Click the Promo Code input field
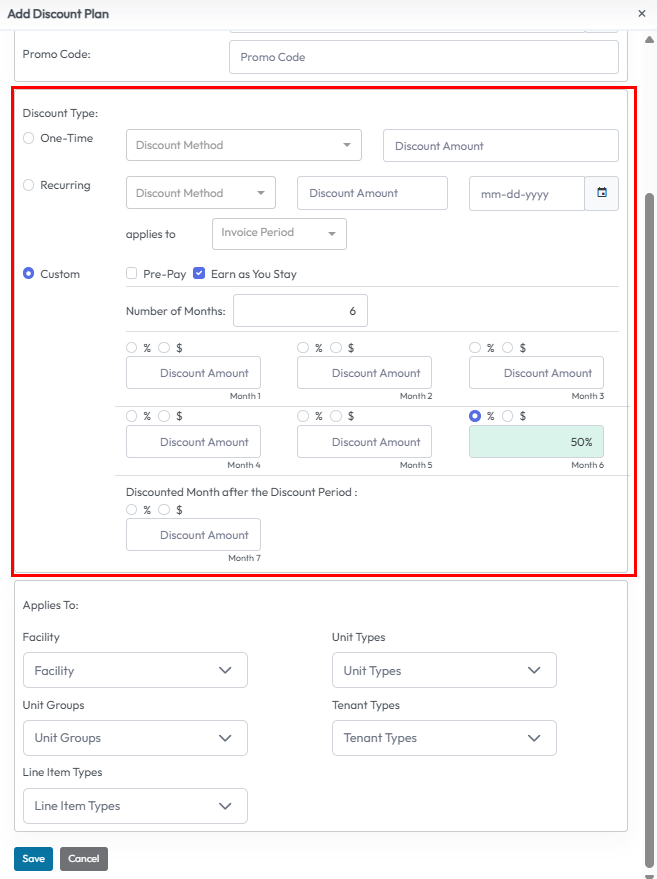Image resolution: width=657 pixels, height=879 pixels. (423, 57)
